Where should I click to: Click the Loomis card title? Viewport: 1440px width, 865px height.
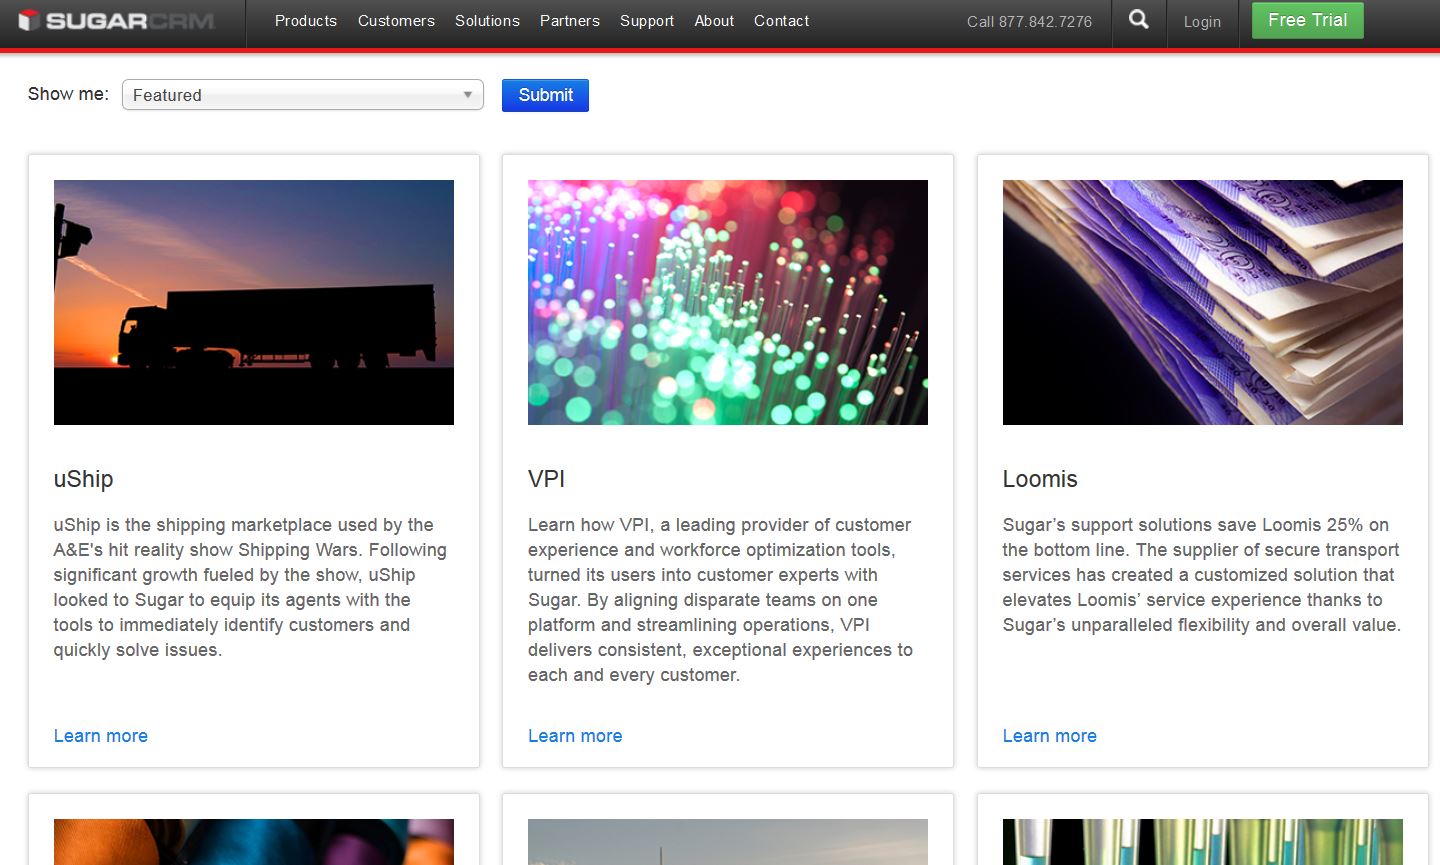[1040, 479]
